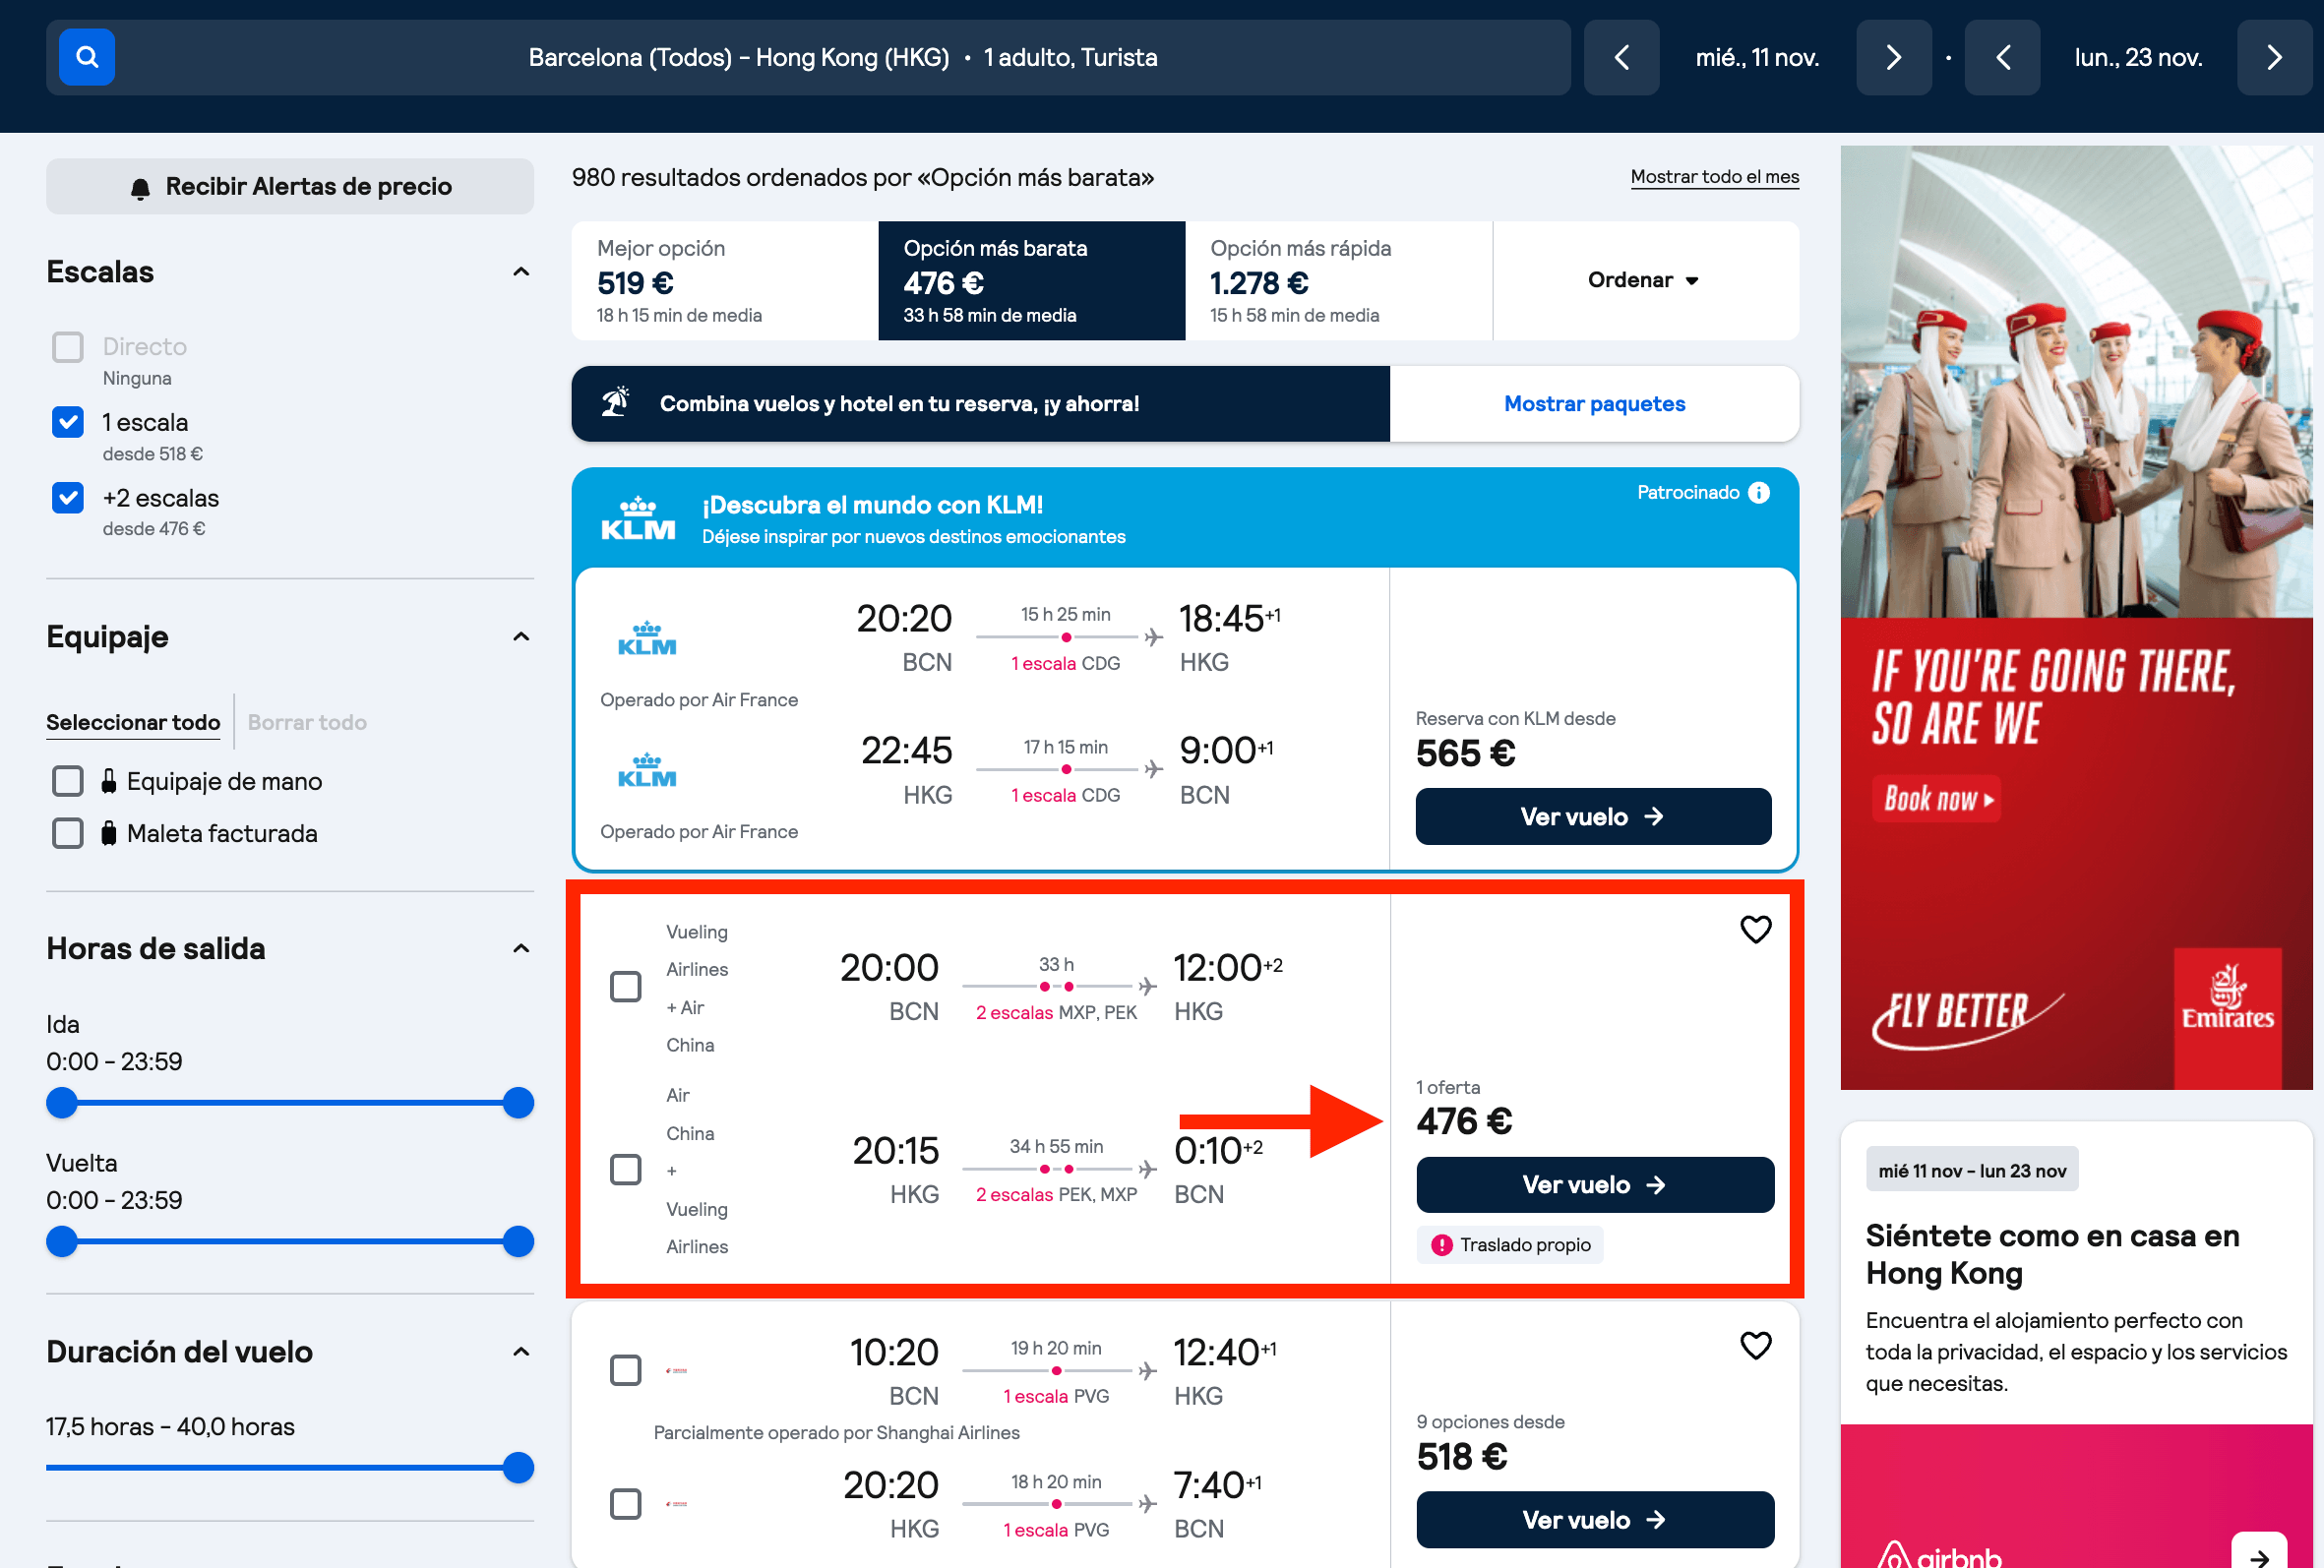Collapse the Escalas filter section
2324x1568 pixels.
[521, 272]
